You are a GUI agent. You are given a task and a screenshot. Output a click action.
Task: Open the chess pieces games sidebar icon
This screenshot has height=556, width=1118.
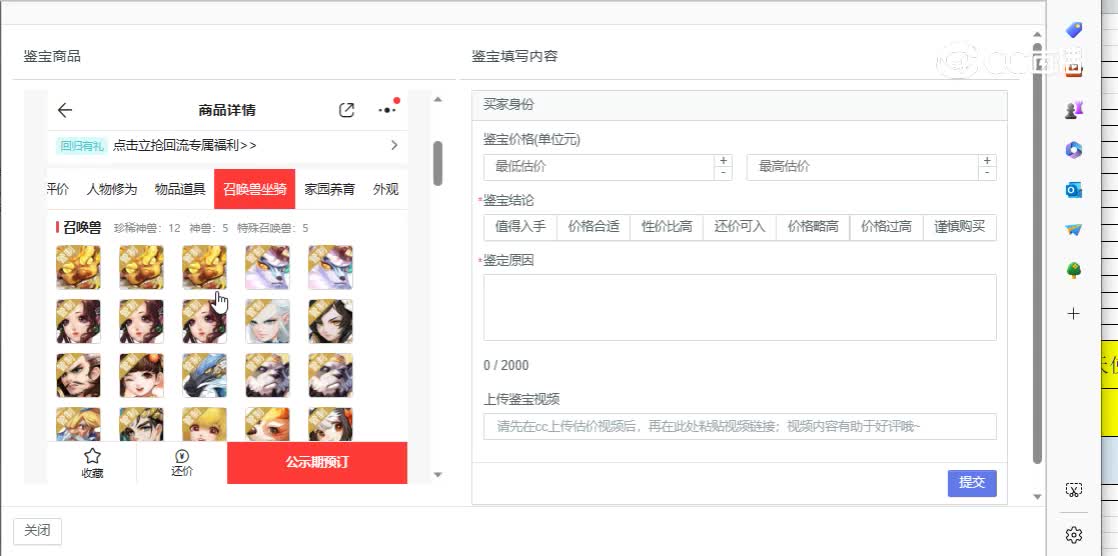click(x=1074, y=109)
